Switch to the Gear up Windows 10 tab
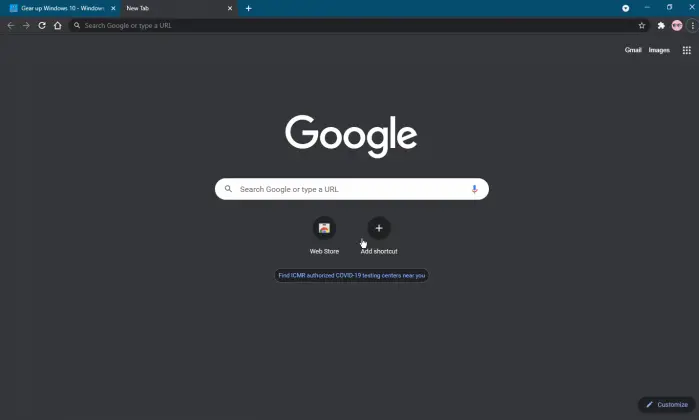Screen dimensions: 699x420 point(60,8)
